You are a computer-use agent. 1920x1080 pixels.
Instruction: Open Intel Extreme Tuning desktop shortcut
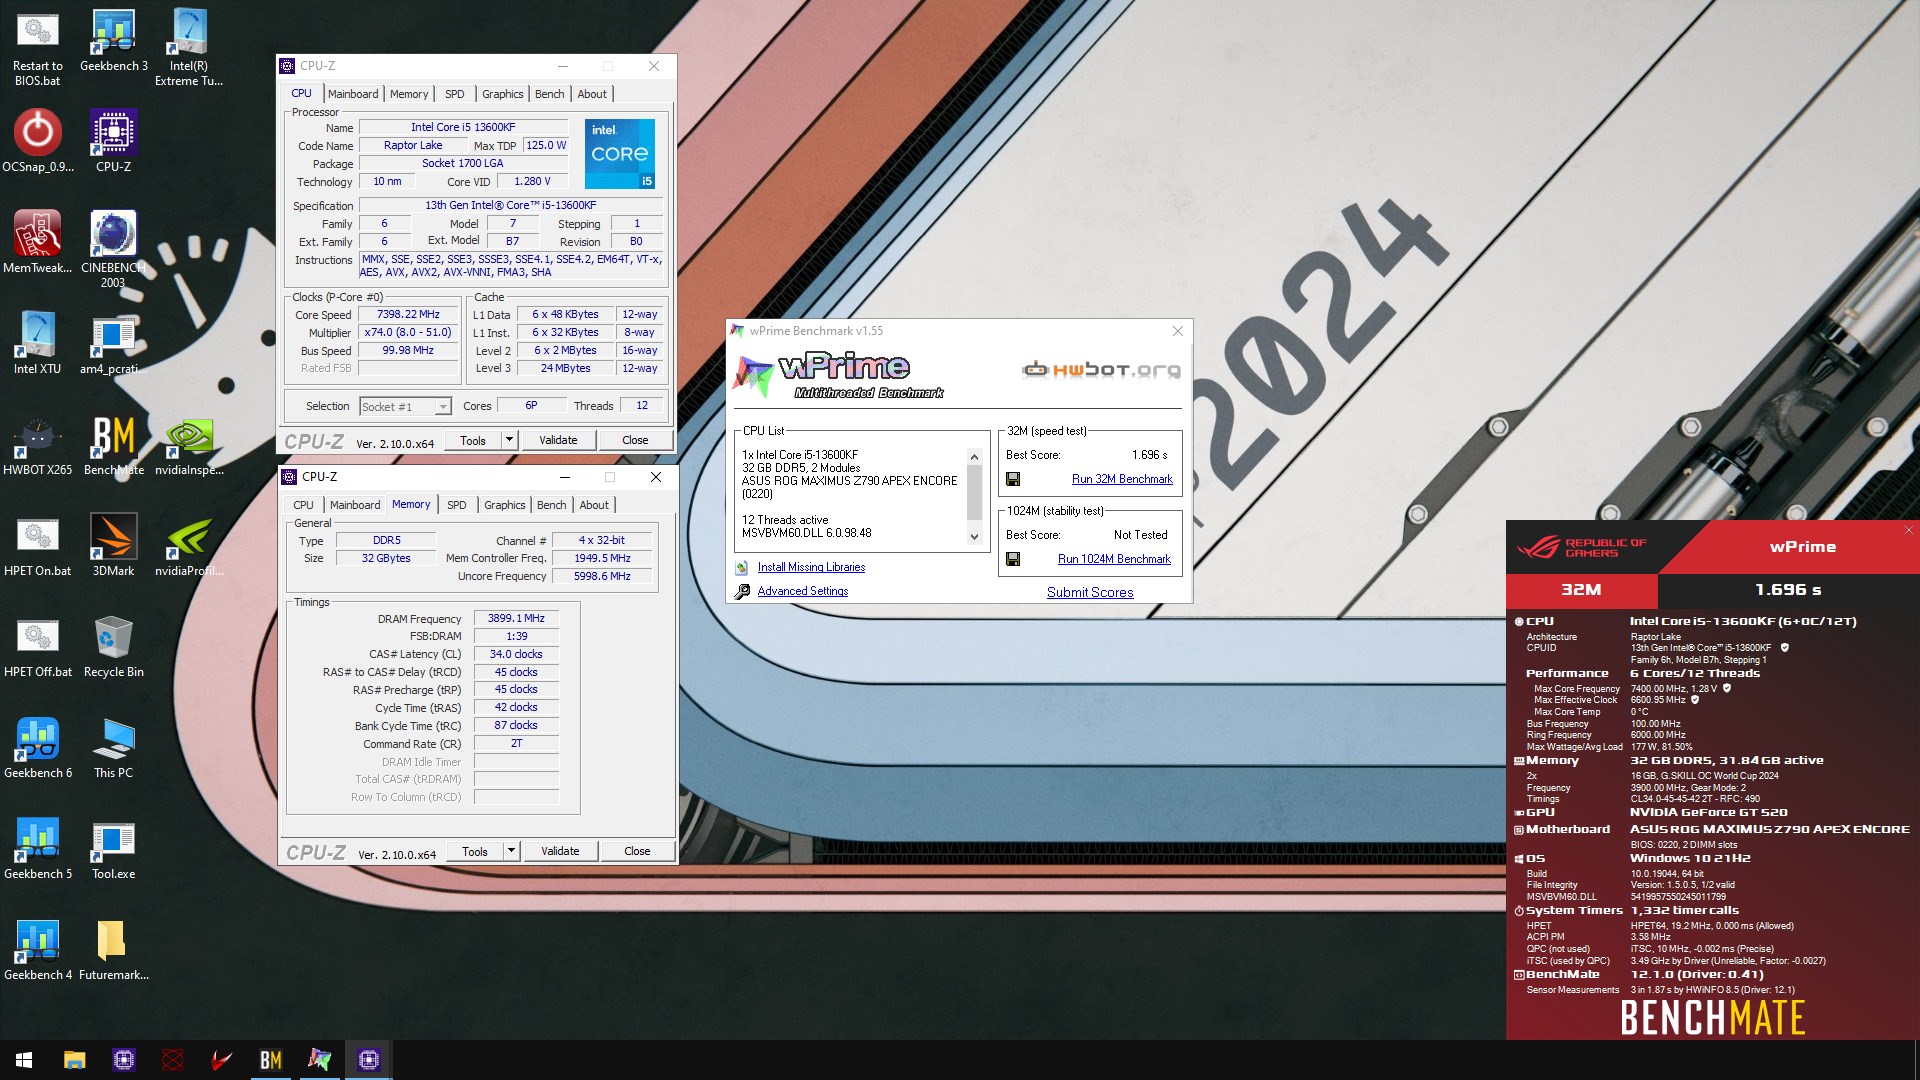(x=189, y=48)
